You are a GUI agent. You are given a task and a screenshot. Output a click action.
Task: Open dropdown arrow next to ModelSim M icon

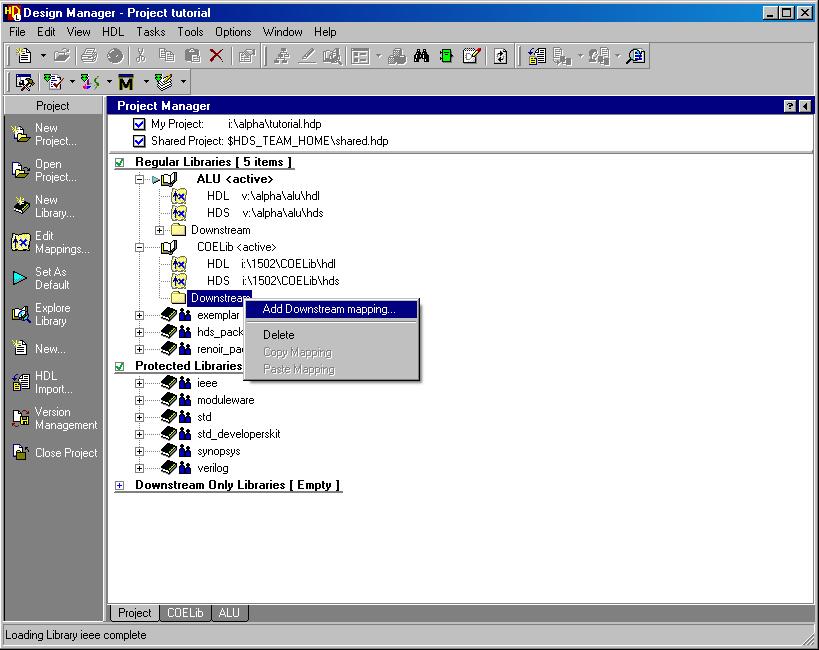[146, 82]
